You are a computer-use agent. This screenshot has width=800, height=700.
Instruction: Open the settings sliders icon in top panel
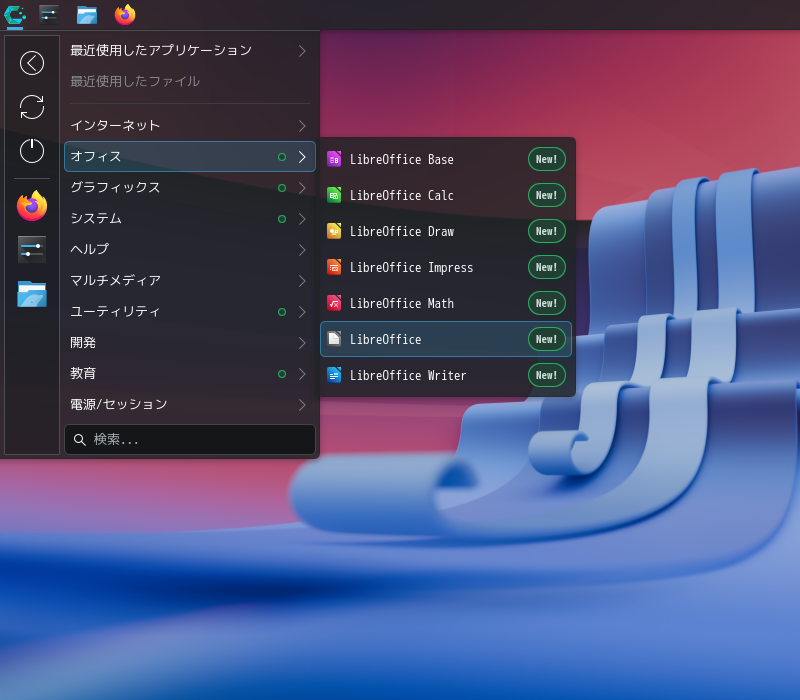(49, 15)
